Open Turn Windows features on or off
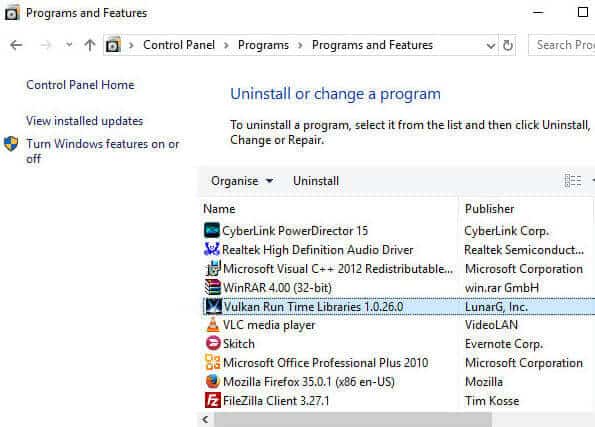 (x=102, y=151)
